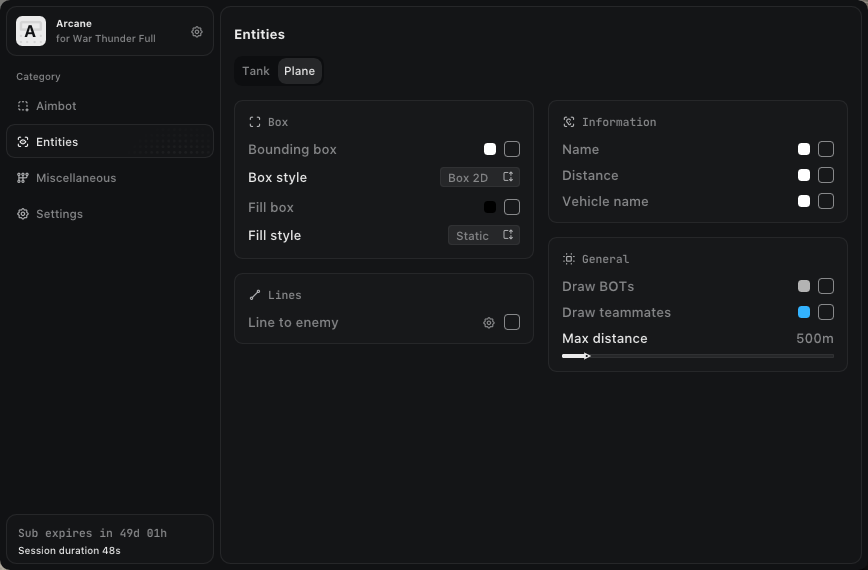
Task: Expand the Fill style 'Static' dropdown
Action: [x=484, y=235]
